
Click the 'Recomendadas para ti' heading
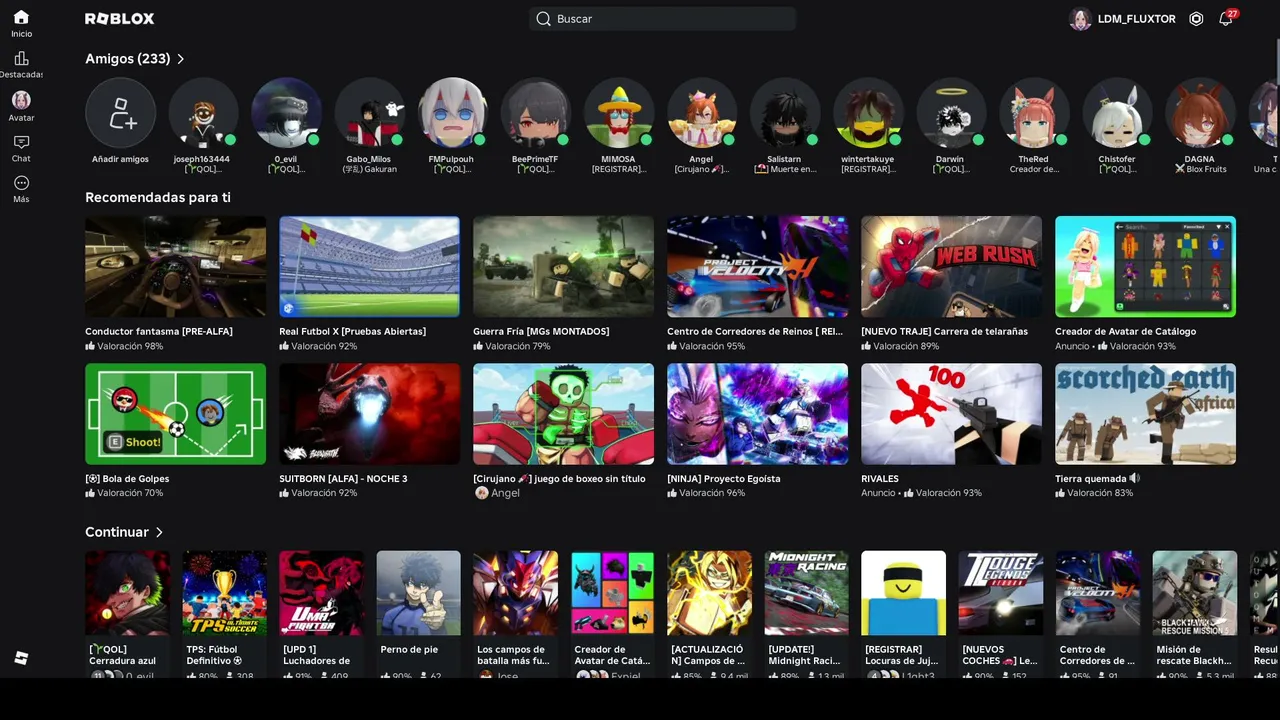click(158, 197)
